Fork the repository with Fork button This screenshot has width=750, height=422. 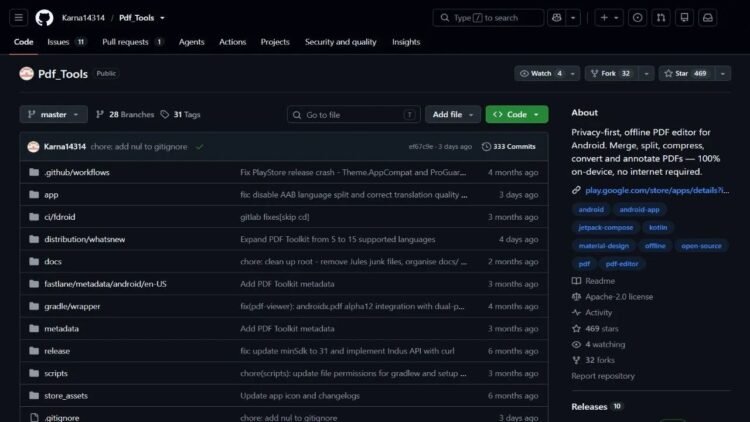611,74
